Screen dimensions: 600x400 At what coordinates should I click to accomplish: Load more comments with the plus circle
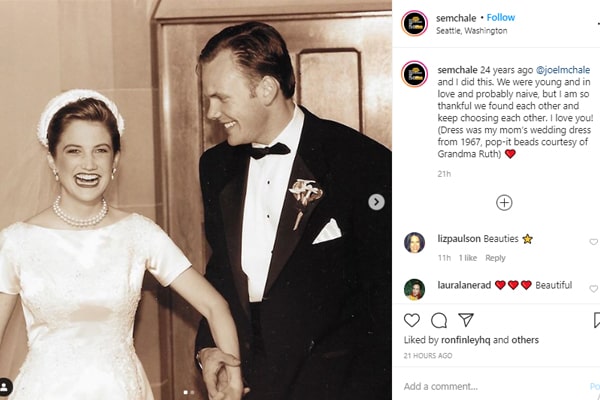click(504, 202)
